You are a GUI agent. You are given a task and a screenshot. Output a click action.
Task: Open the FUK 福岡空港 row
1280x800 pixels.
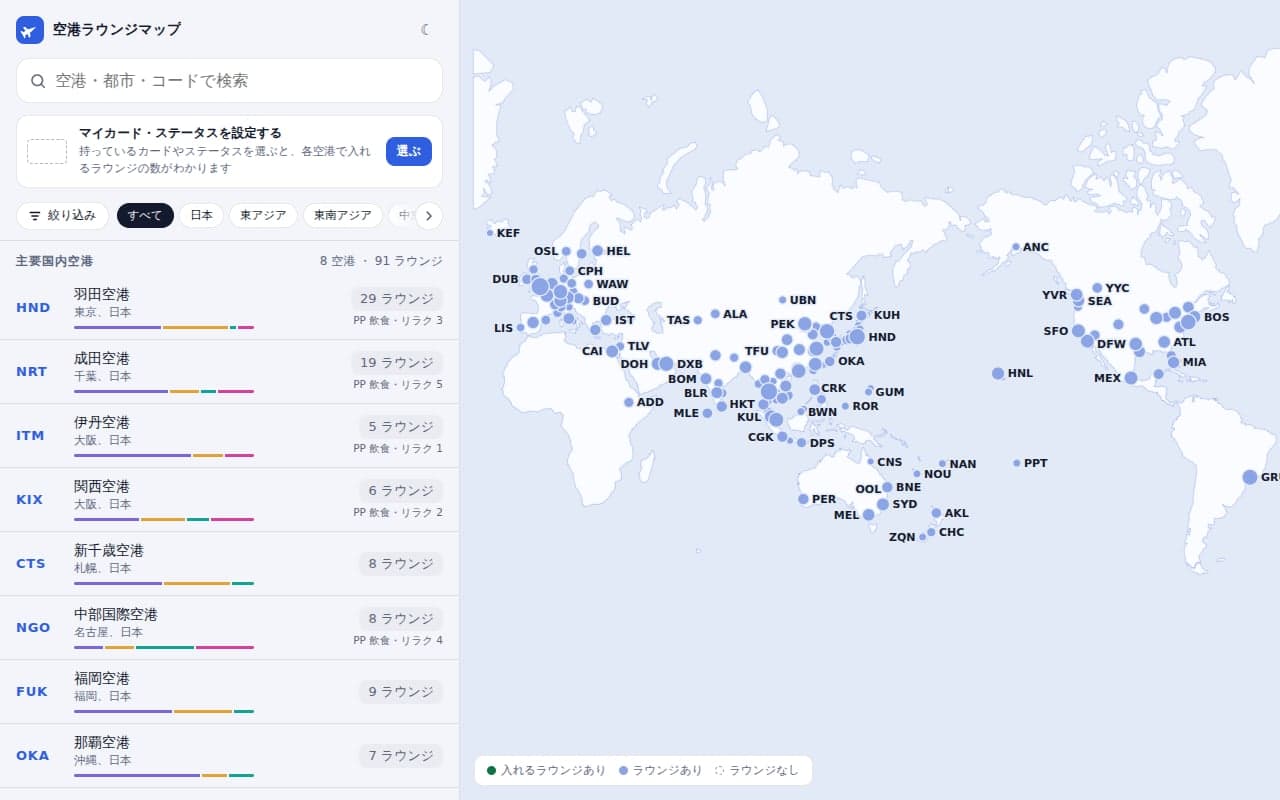[x=229, y=692]
